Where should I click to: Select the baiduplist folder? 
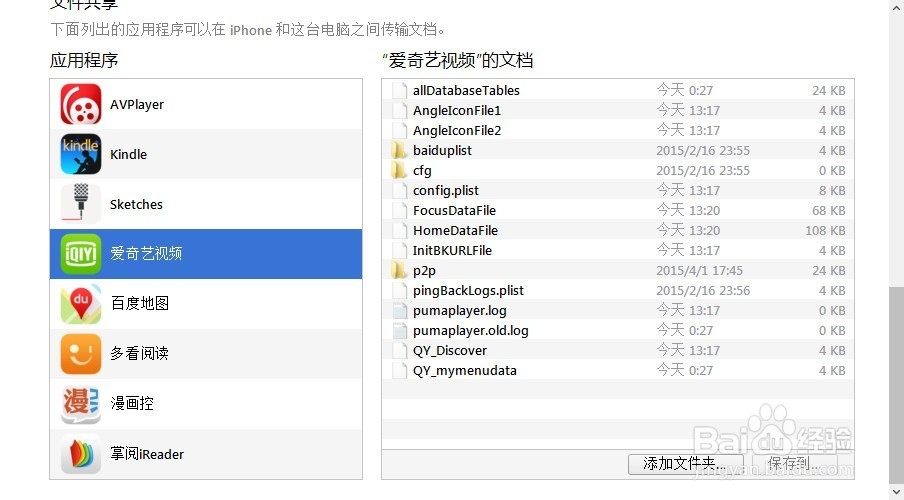point(617,151)
